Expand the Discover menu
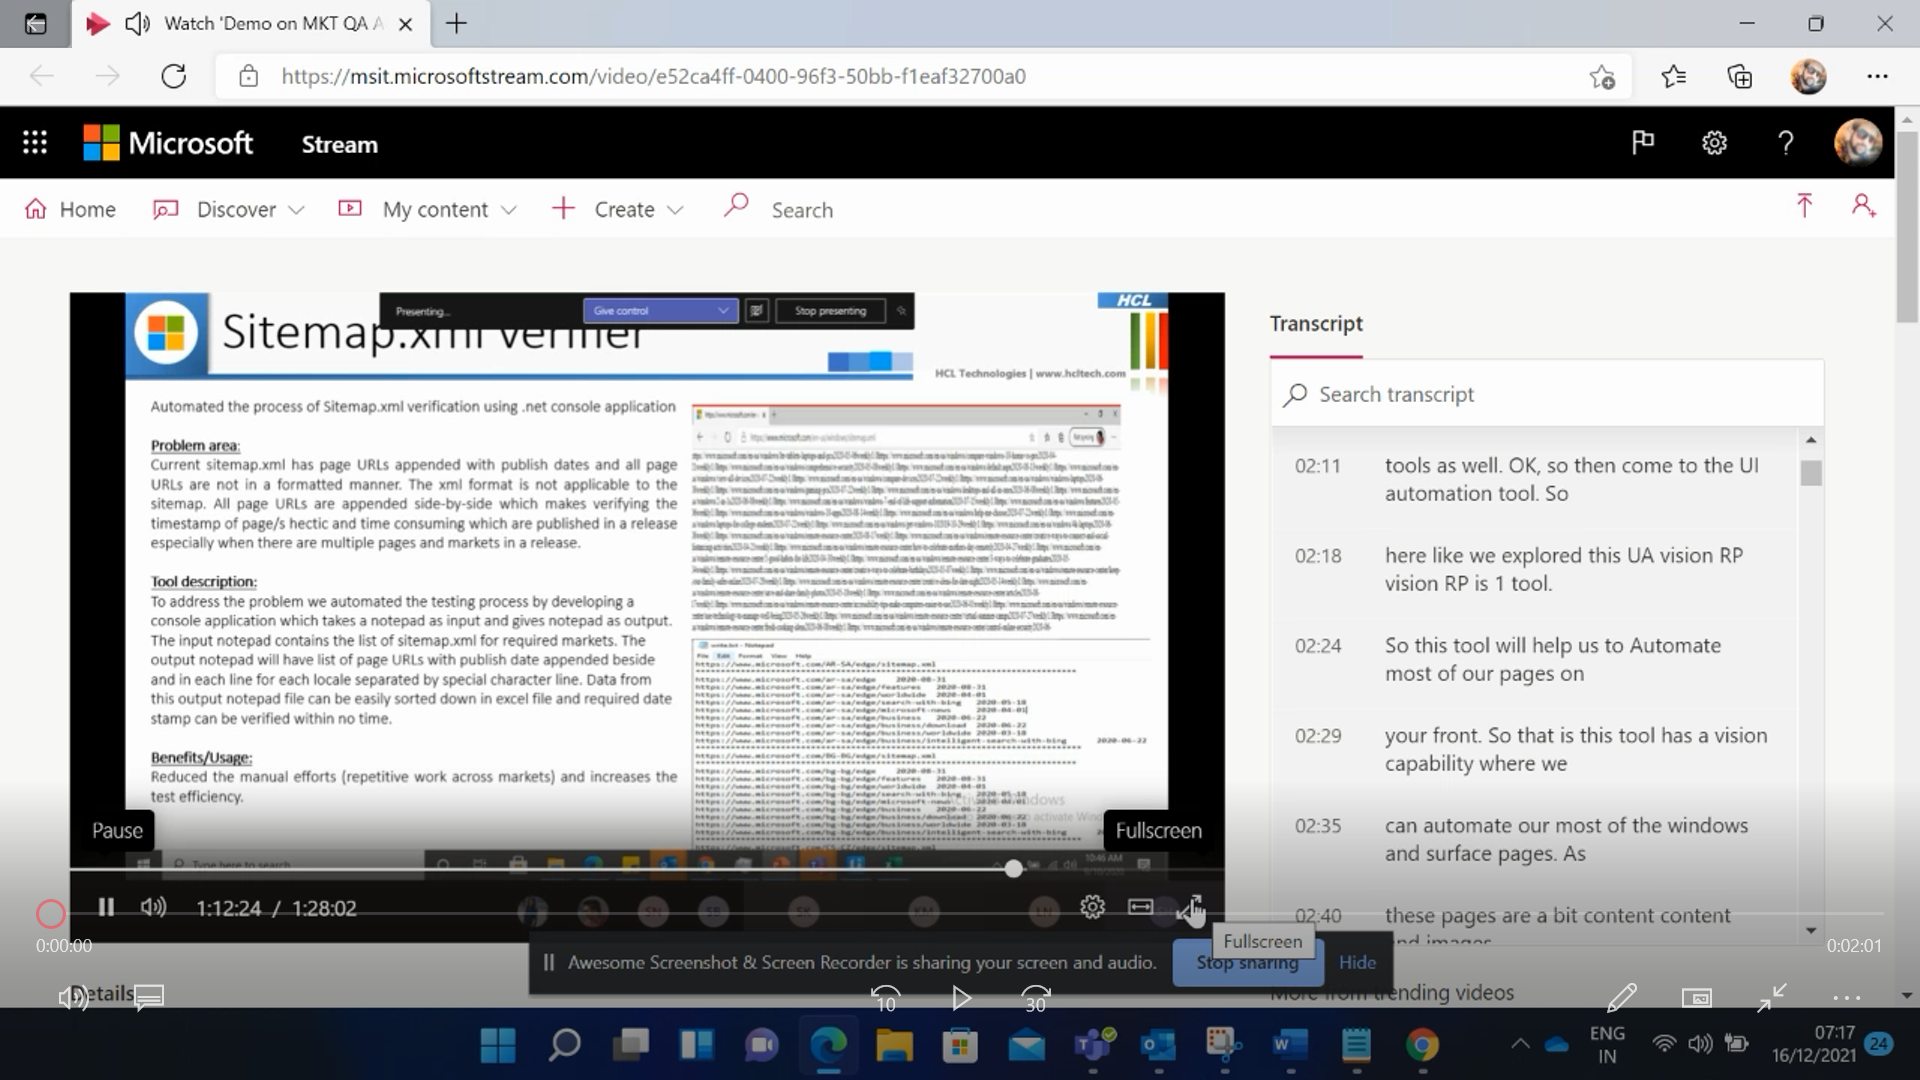The width and height of the screenshot is (1920, 1080). click(x=229, y=209)
